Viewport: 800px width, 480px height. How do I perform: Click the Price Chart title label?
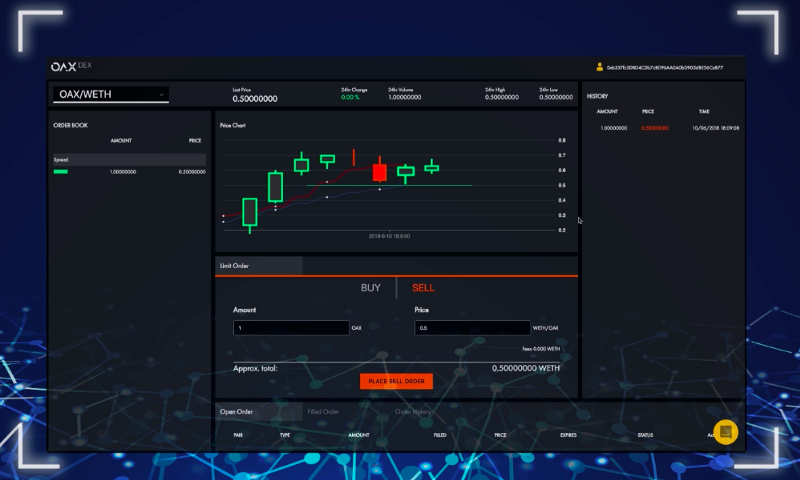(x=233, y=125)
